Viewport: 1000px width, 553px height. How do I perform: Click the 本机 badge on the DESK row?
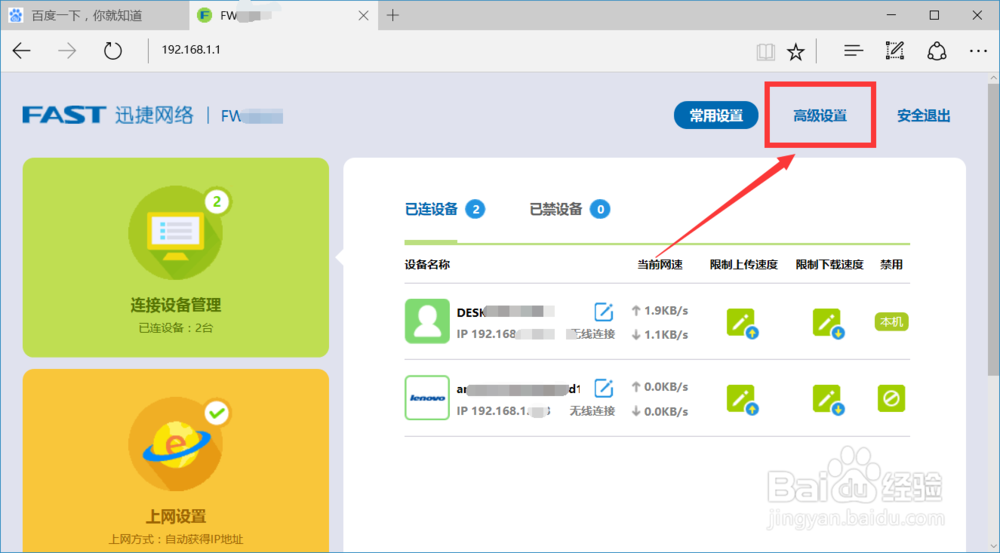tap(891, 322)
